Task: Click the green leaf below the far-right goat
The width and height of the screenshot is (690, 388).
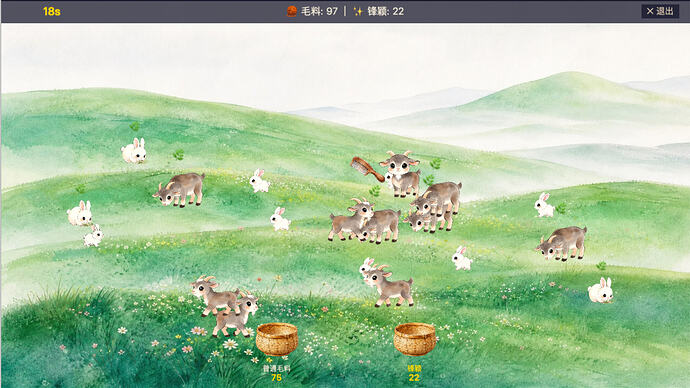Action: click(x=601, y=266)
